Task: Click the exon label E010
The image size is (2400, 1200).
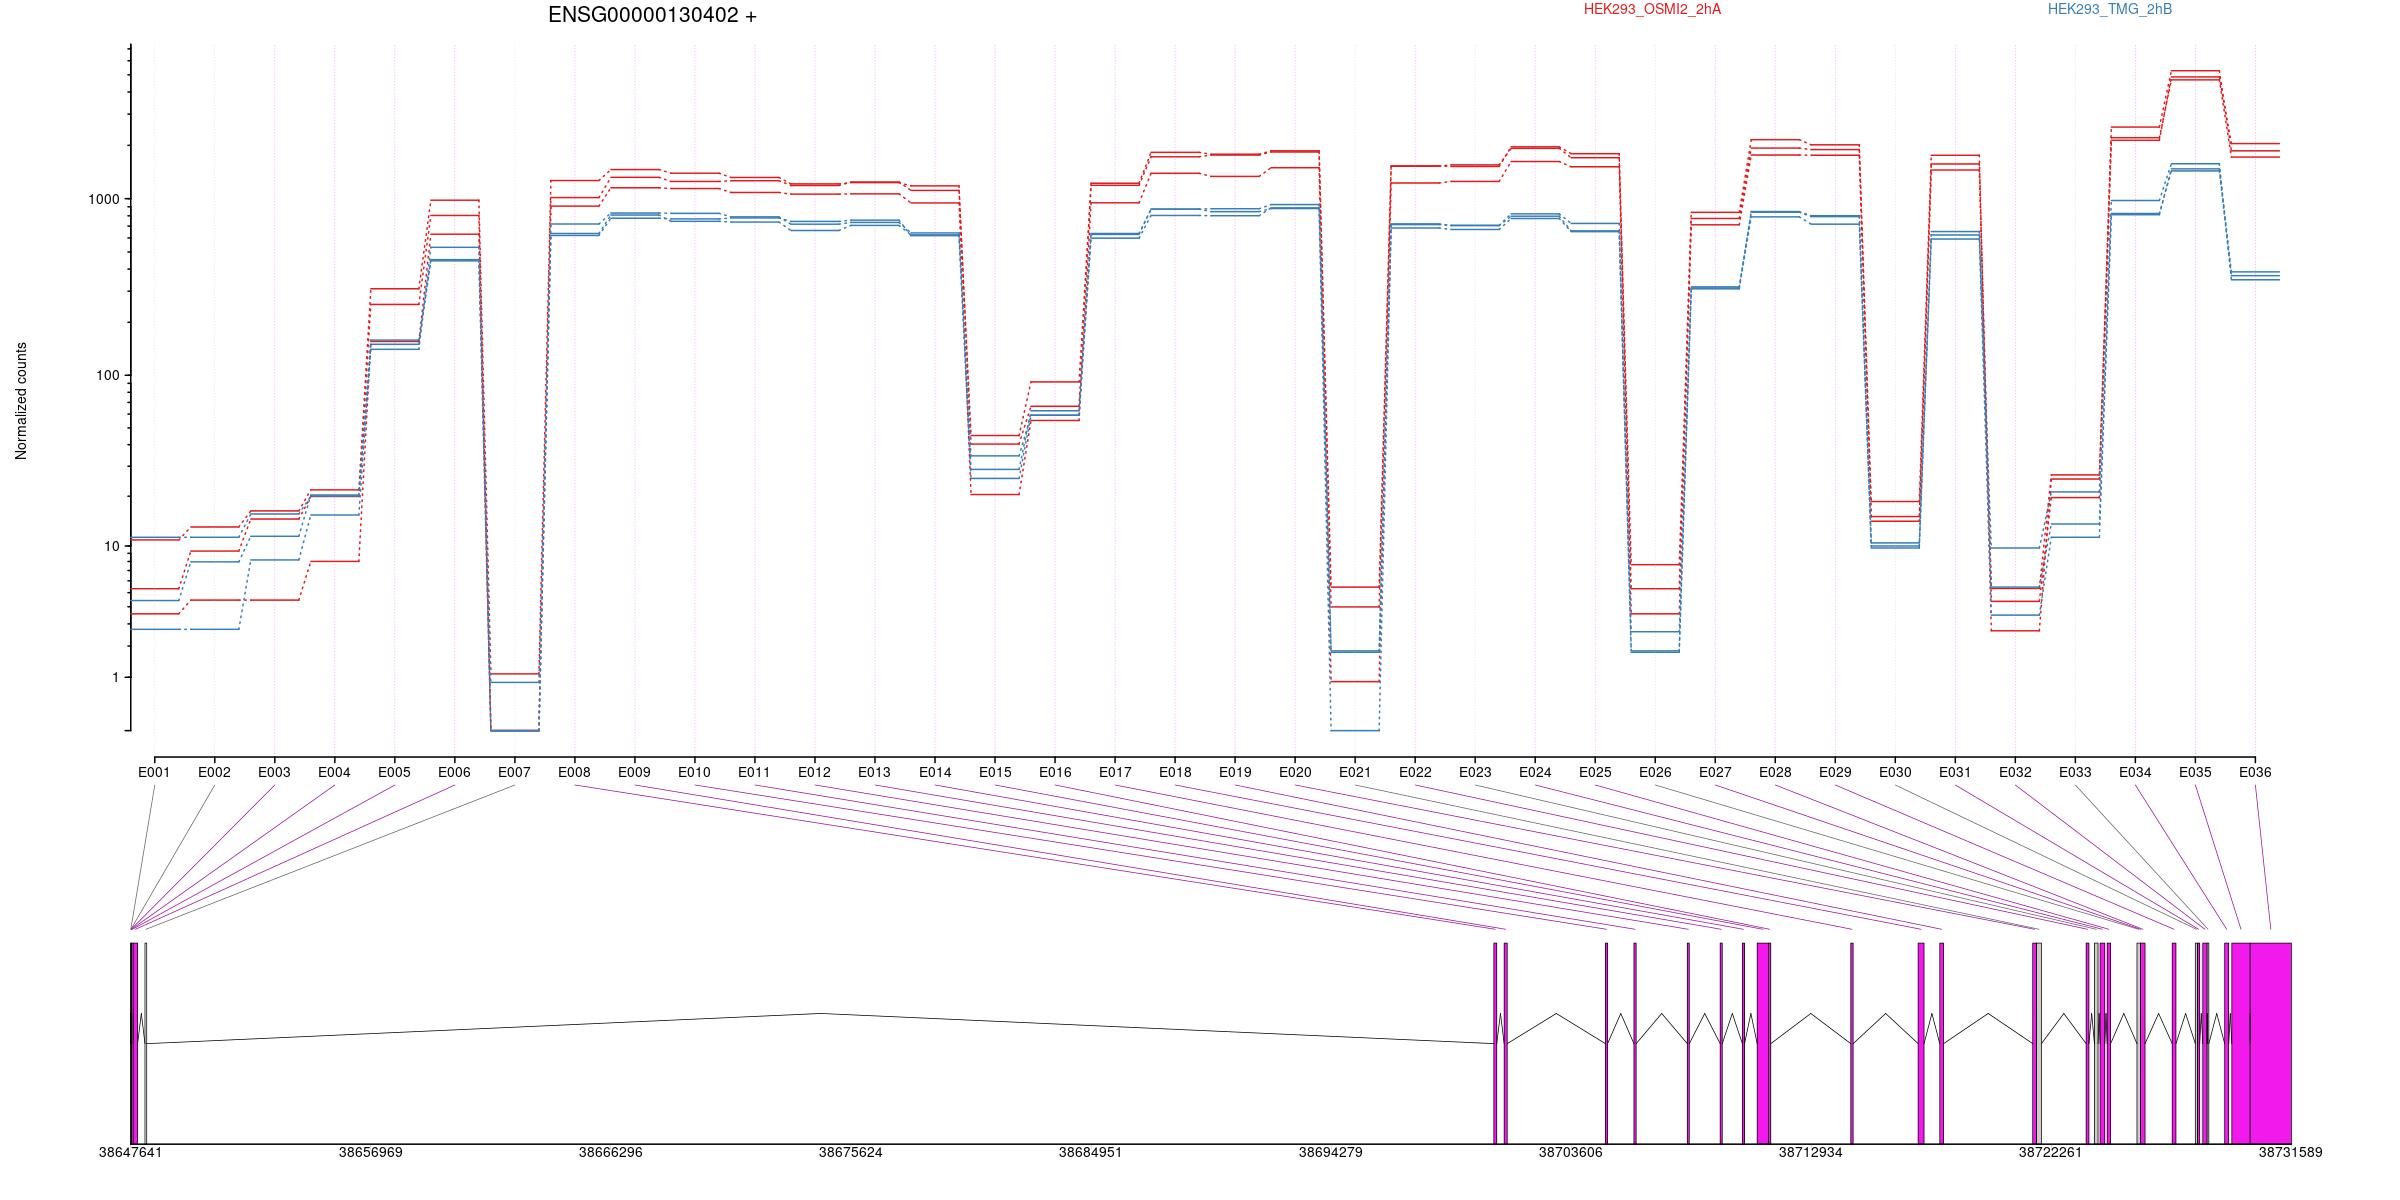Action: [694, 772]
